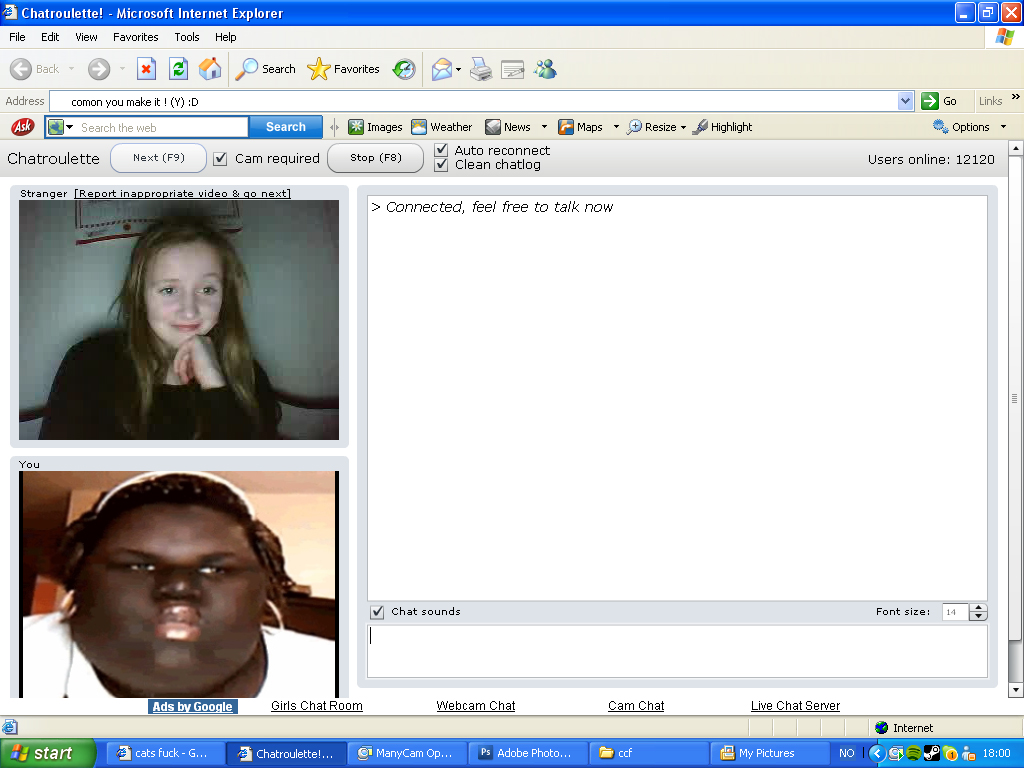
Task: Click the Forward navigation arrow icon
Action: (99, 69)
